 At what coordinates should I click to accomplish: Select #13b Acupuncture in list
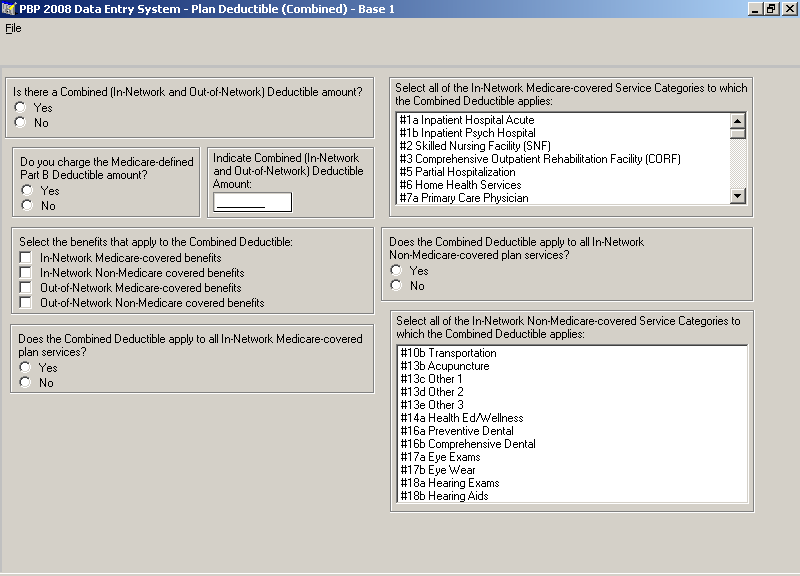[x=572, y=366]
